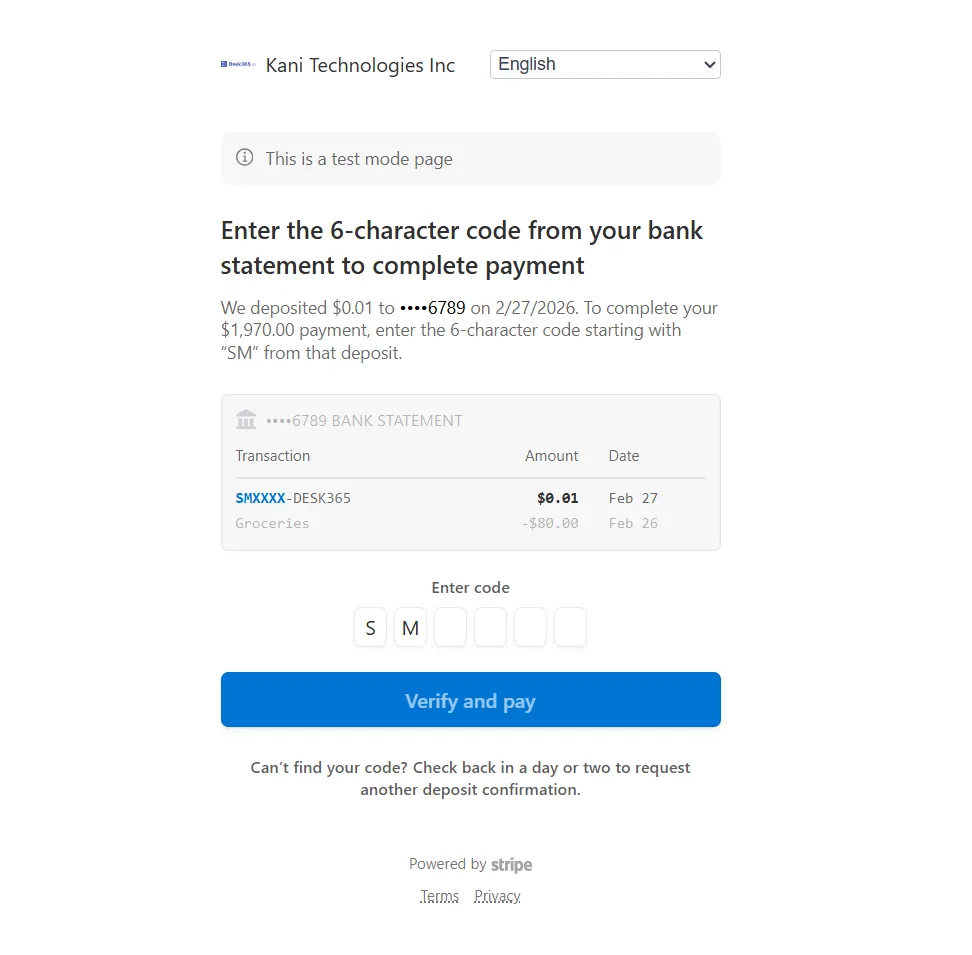The height and width of the screenshot is (955, 972).
Task: Open the Terms link
Action: [439, 895]
